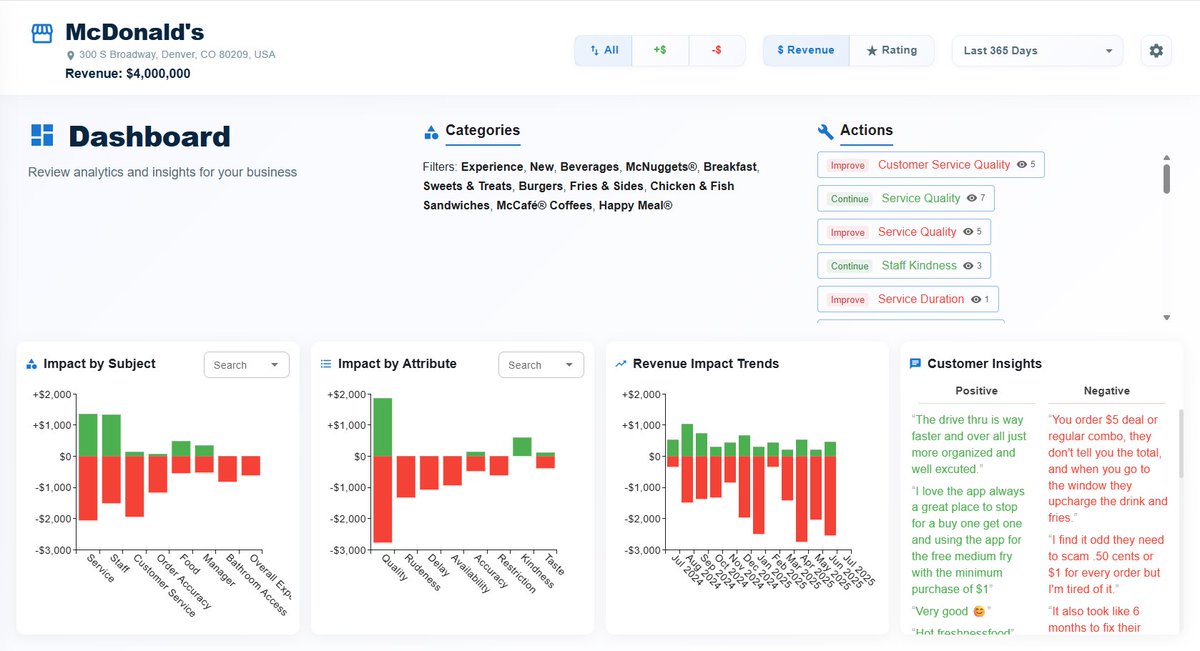Click the Actions list scrollbar thumb

point(1166,178)
